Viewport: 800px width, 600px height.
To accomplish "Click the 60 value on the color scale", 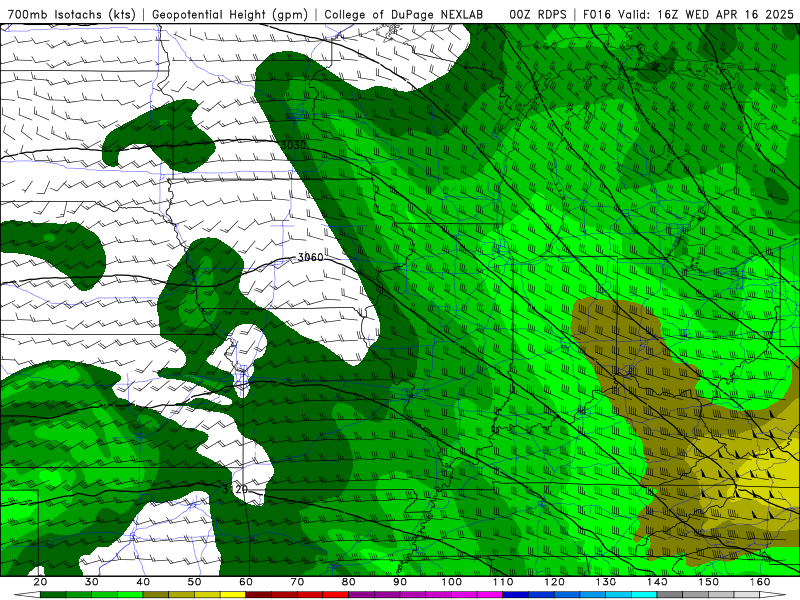I will (x=246, y=582).
